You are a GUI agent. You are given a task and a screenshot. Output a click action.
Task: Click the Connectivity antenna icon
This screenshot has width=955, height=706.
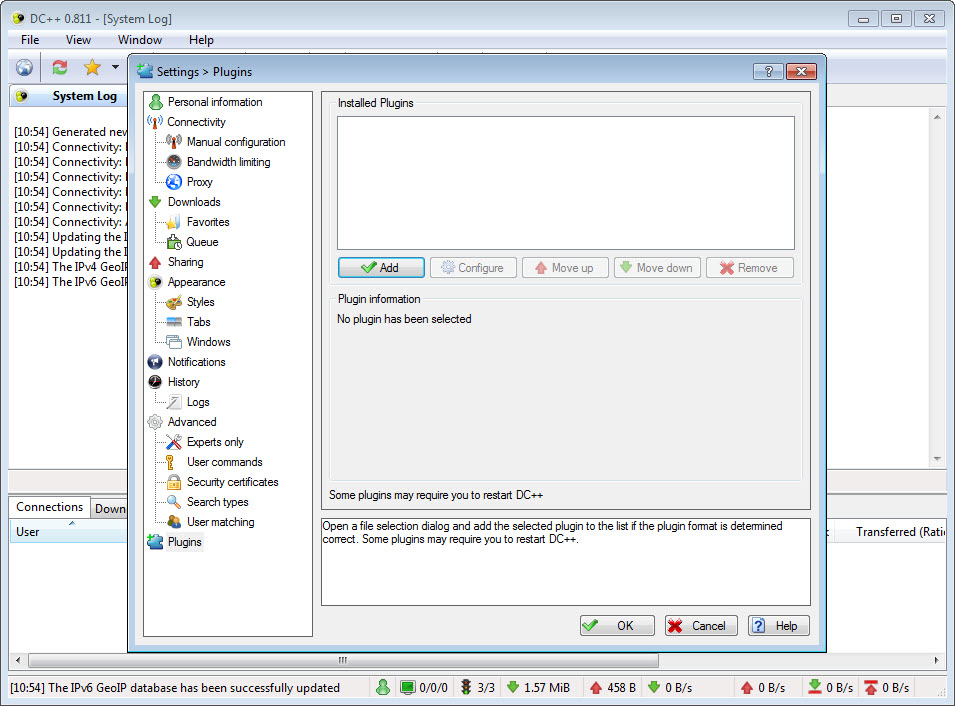tap(155, 122)
